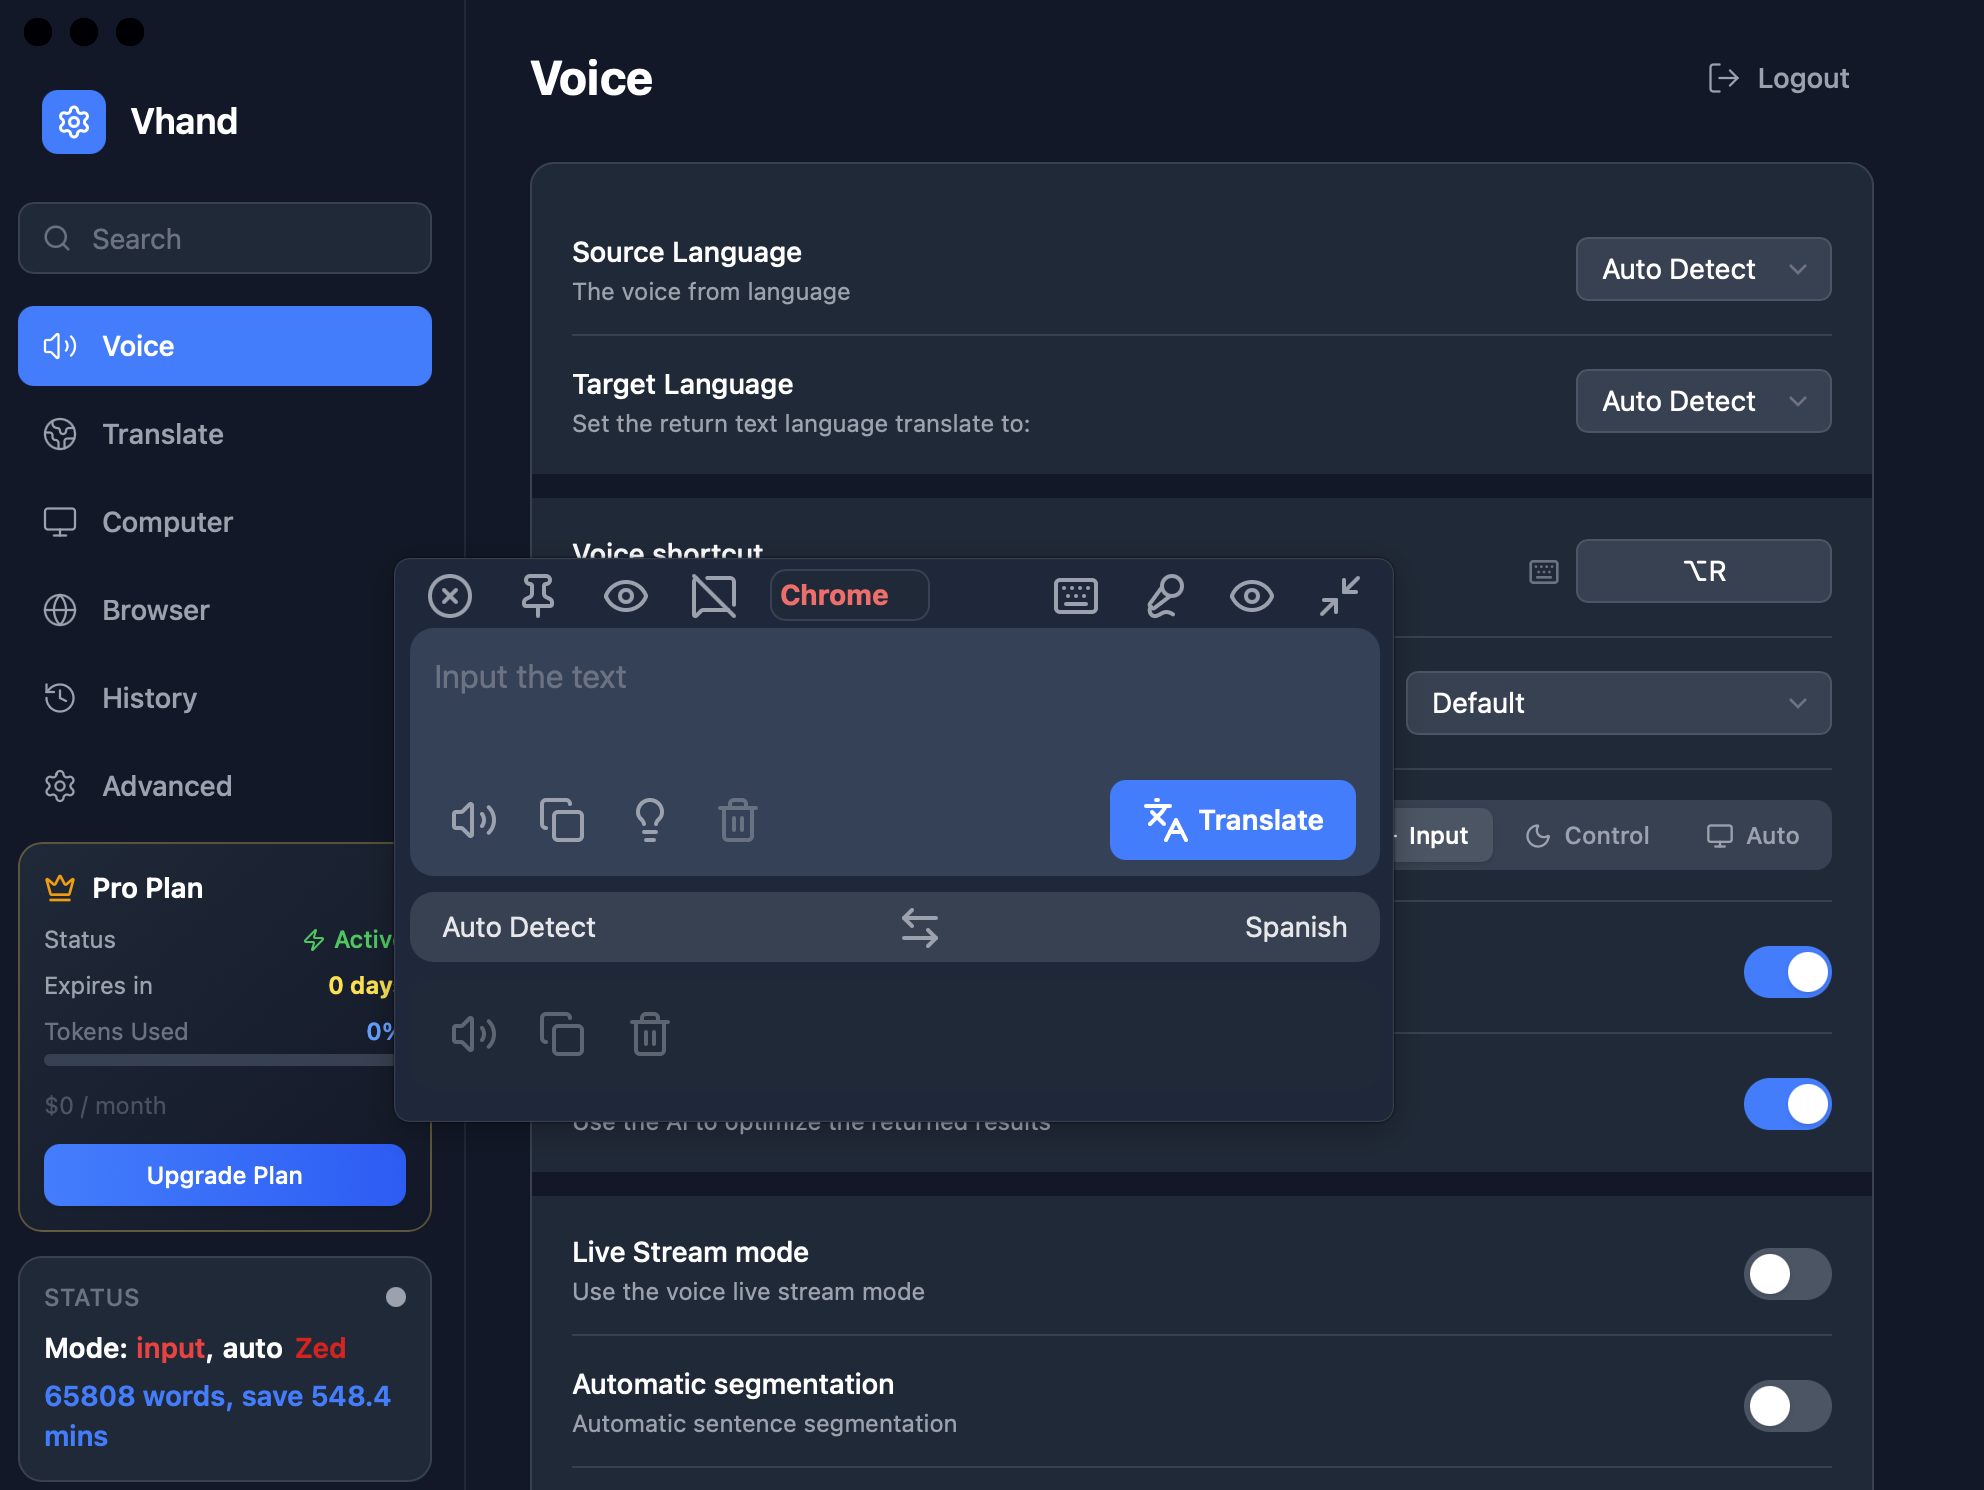Turn on Automatic segmentation toggle
Viewport: 1984px width, 1490px height.
[x=1786, y=1406]
